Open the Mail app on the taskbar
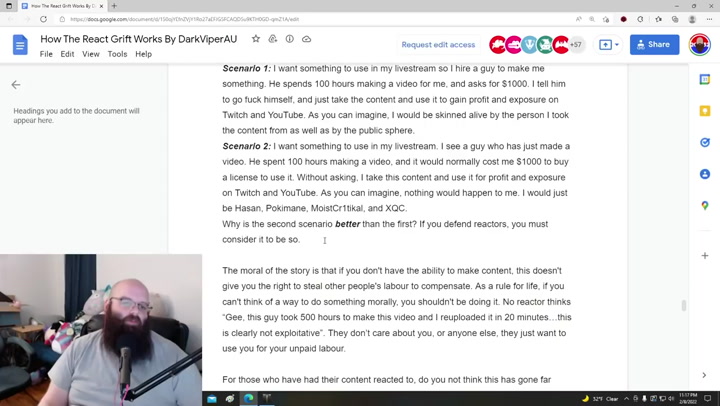The image size is (720, 406). [212, 399]
